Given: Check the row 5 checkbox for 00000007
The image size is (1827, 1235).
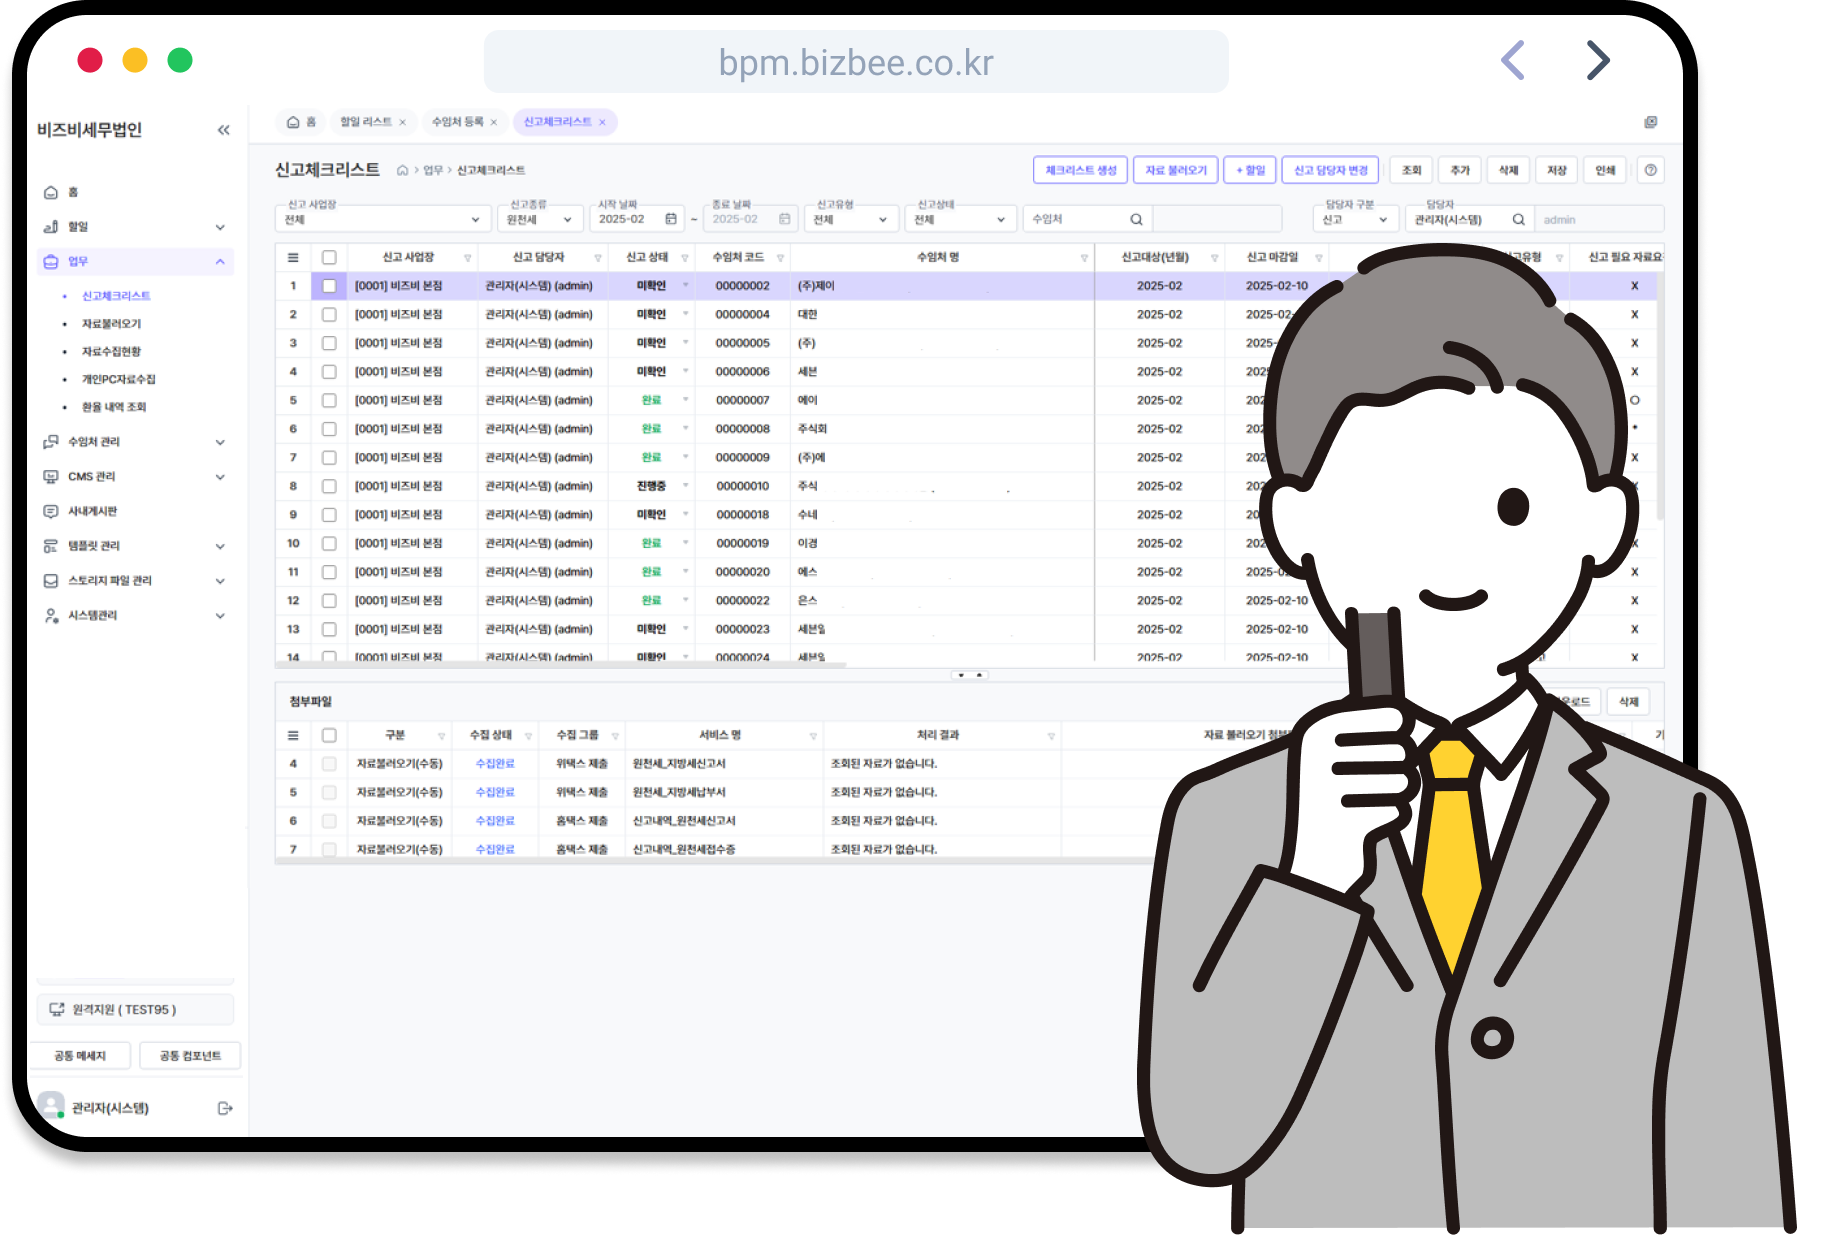Looking at the screenshot, I should tap(329, 400).
